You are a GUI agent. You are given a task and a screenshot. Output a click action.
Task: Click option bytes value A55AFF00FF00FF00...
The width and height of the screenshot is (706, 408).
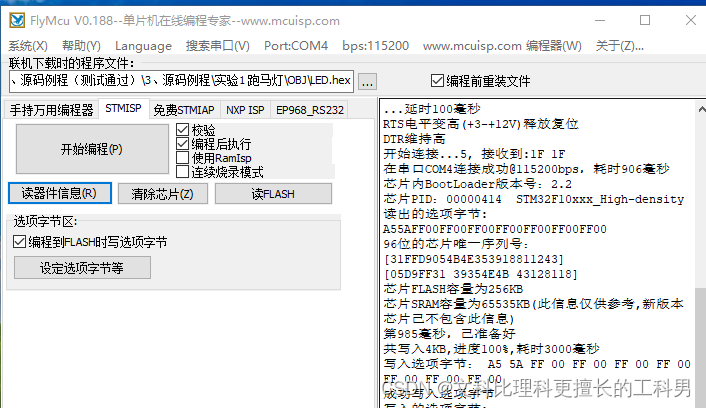point(494,229)
